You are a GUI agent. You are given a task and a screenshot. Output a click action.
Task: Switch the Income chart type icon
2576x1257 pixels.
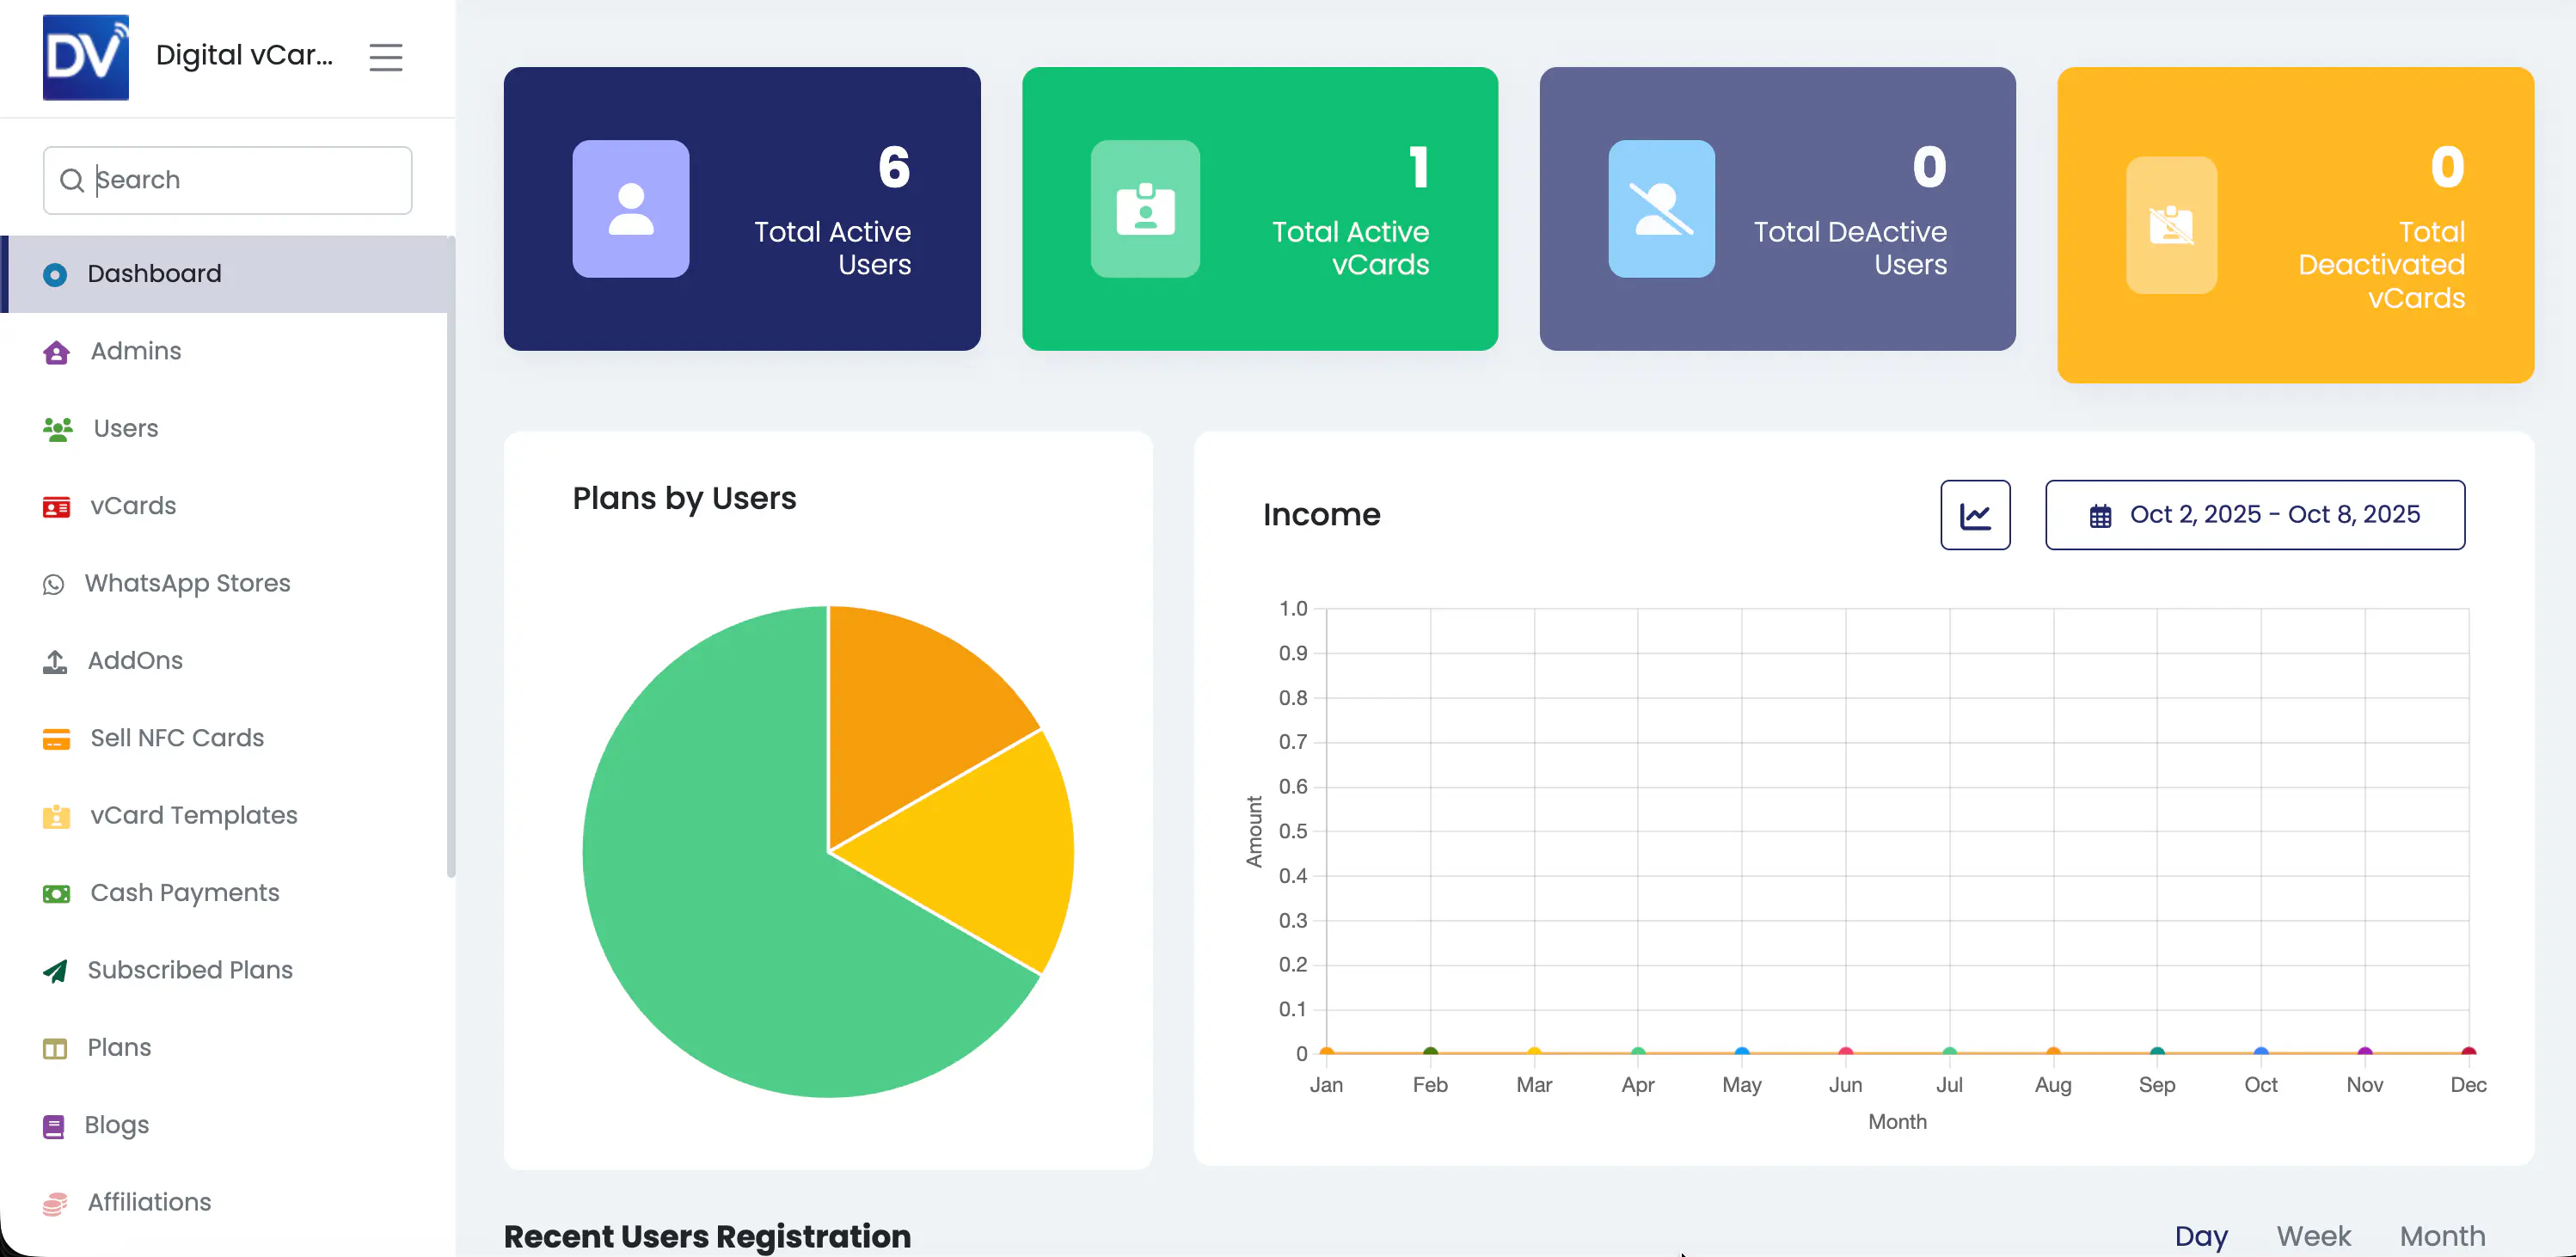tap(1974, 515)
